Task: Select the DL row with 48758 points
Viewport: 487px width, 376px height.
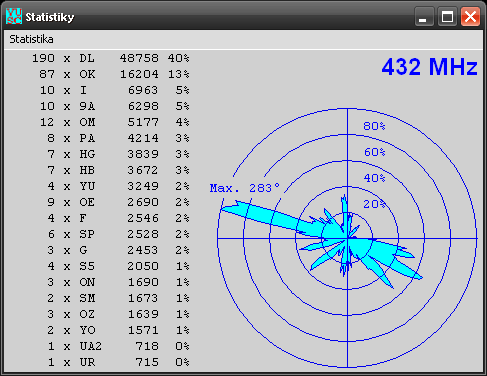Action: click(x=111, y=58)
